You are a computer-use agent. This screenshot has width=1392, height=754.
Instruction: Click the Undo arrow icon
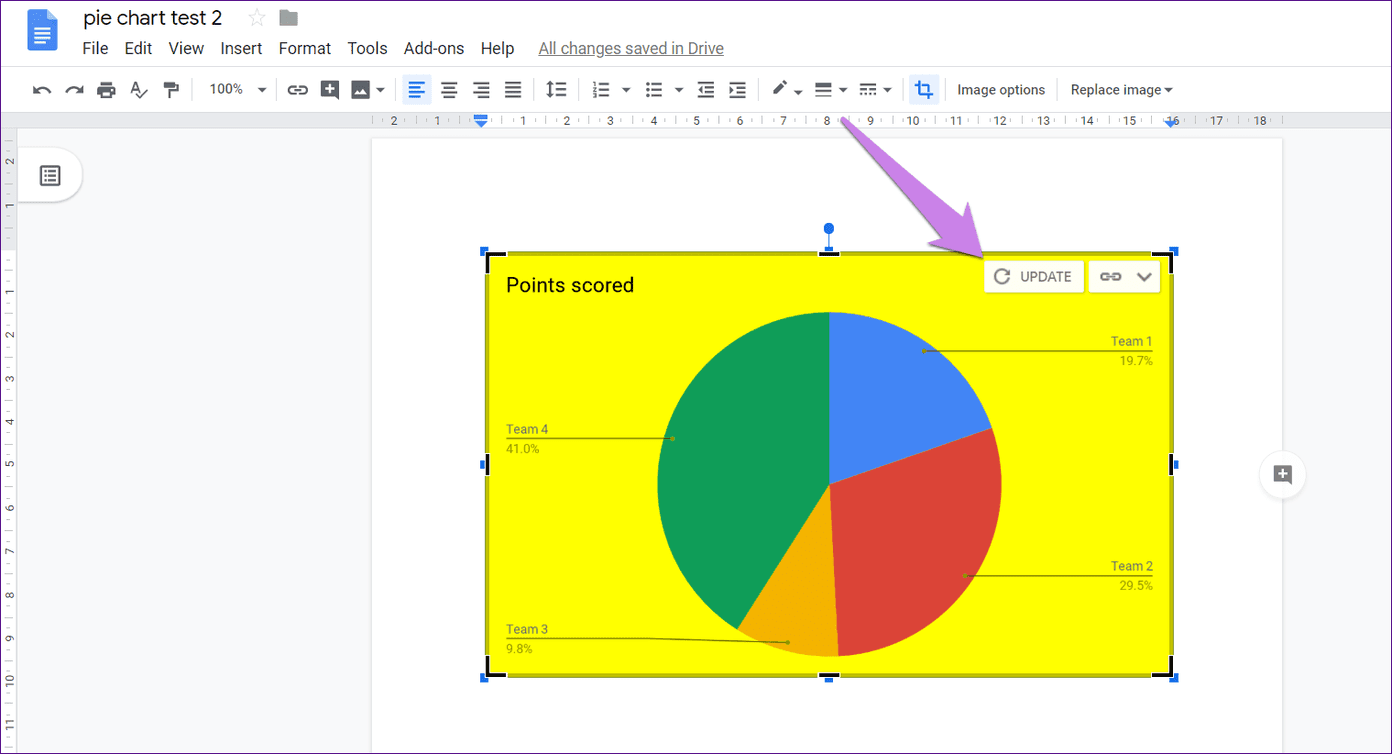coord(42,90)
